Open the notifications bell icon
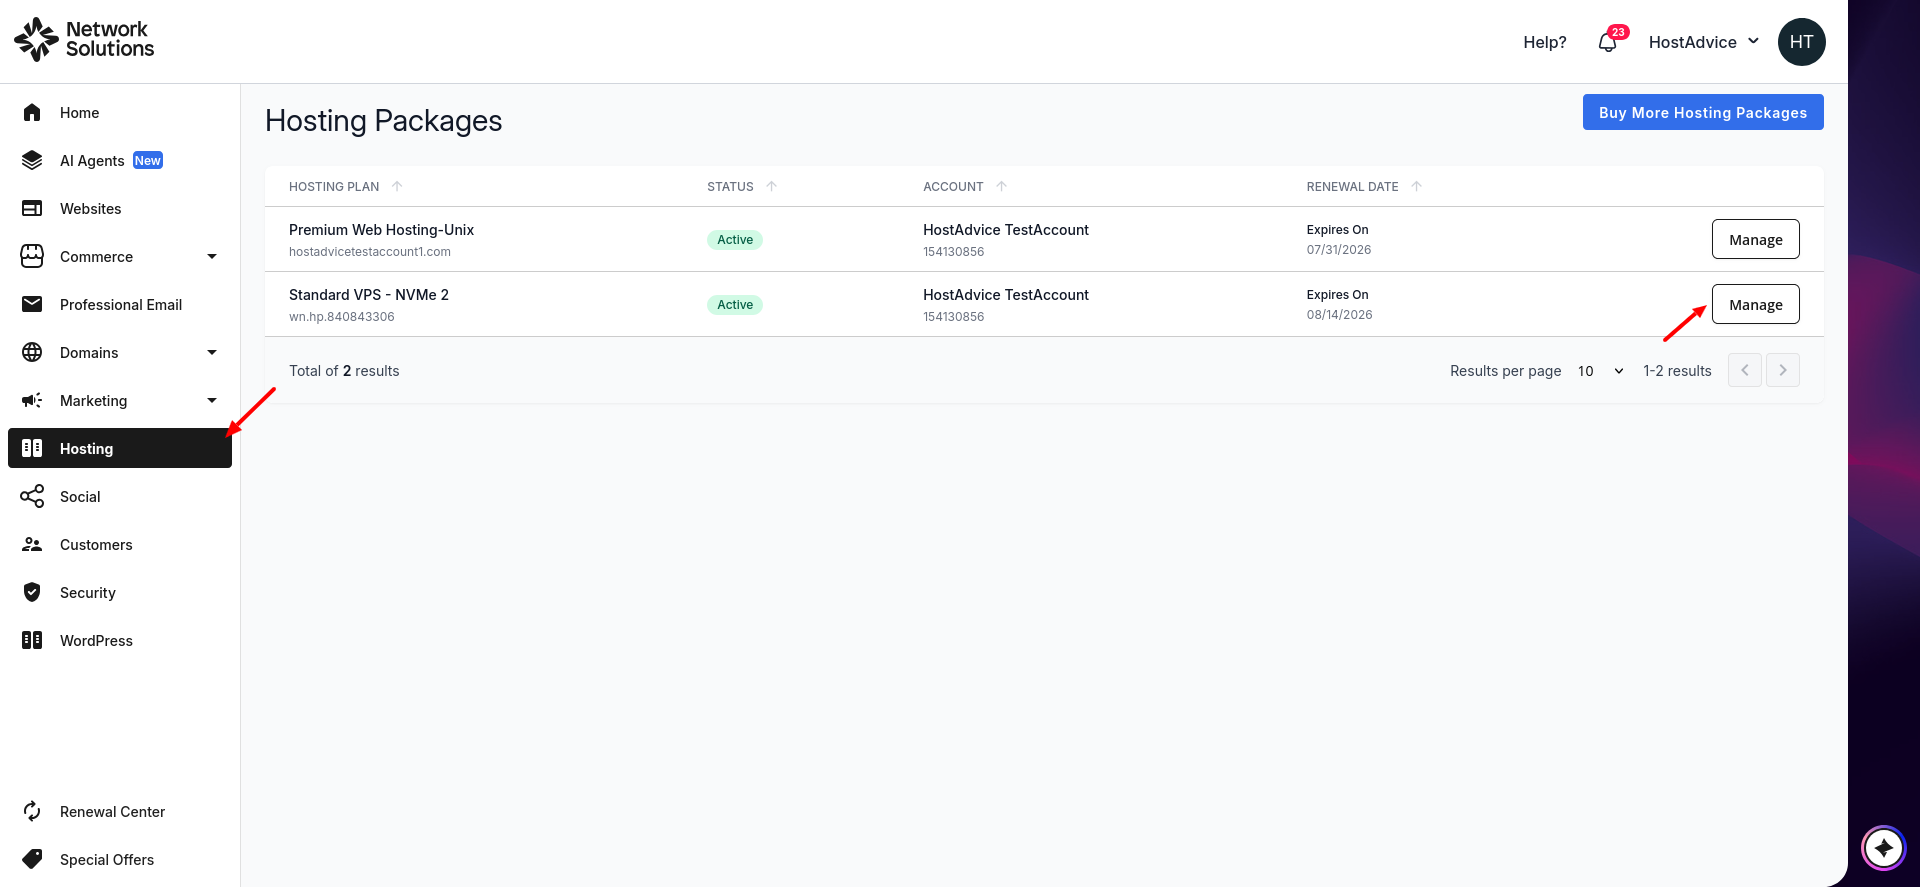 click(1607, 42)
